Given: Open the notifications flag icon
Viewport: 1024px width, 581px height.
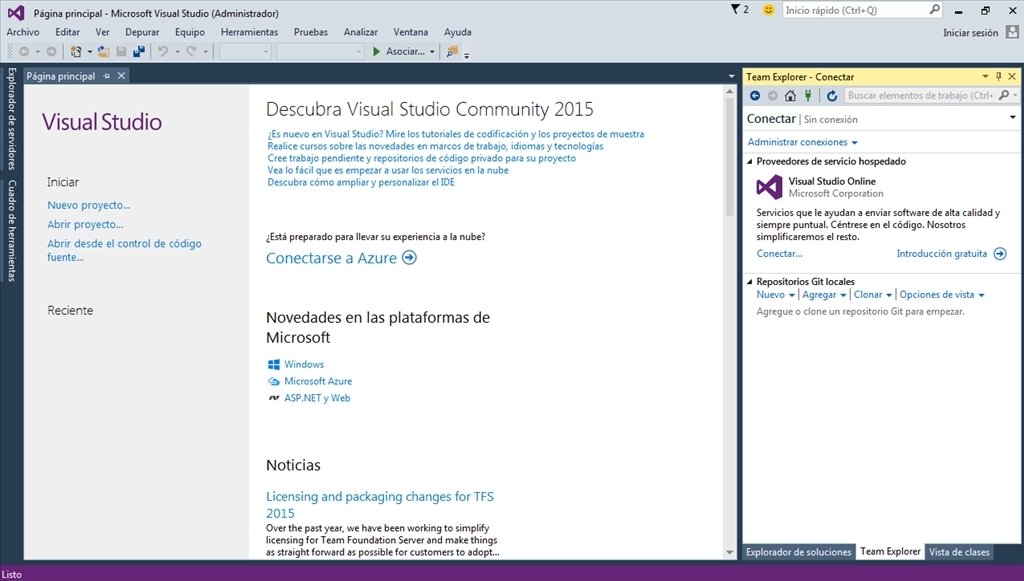Looking at the screenshot, I should click(736, 9).
